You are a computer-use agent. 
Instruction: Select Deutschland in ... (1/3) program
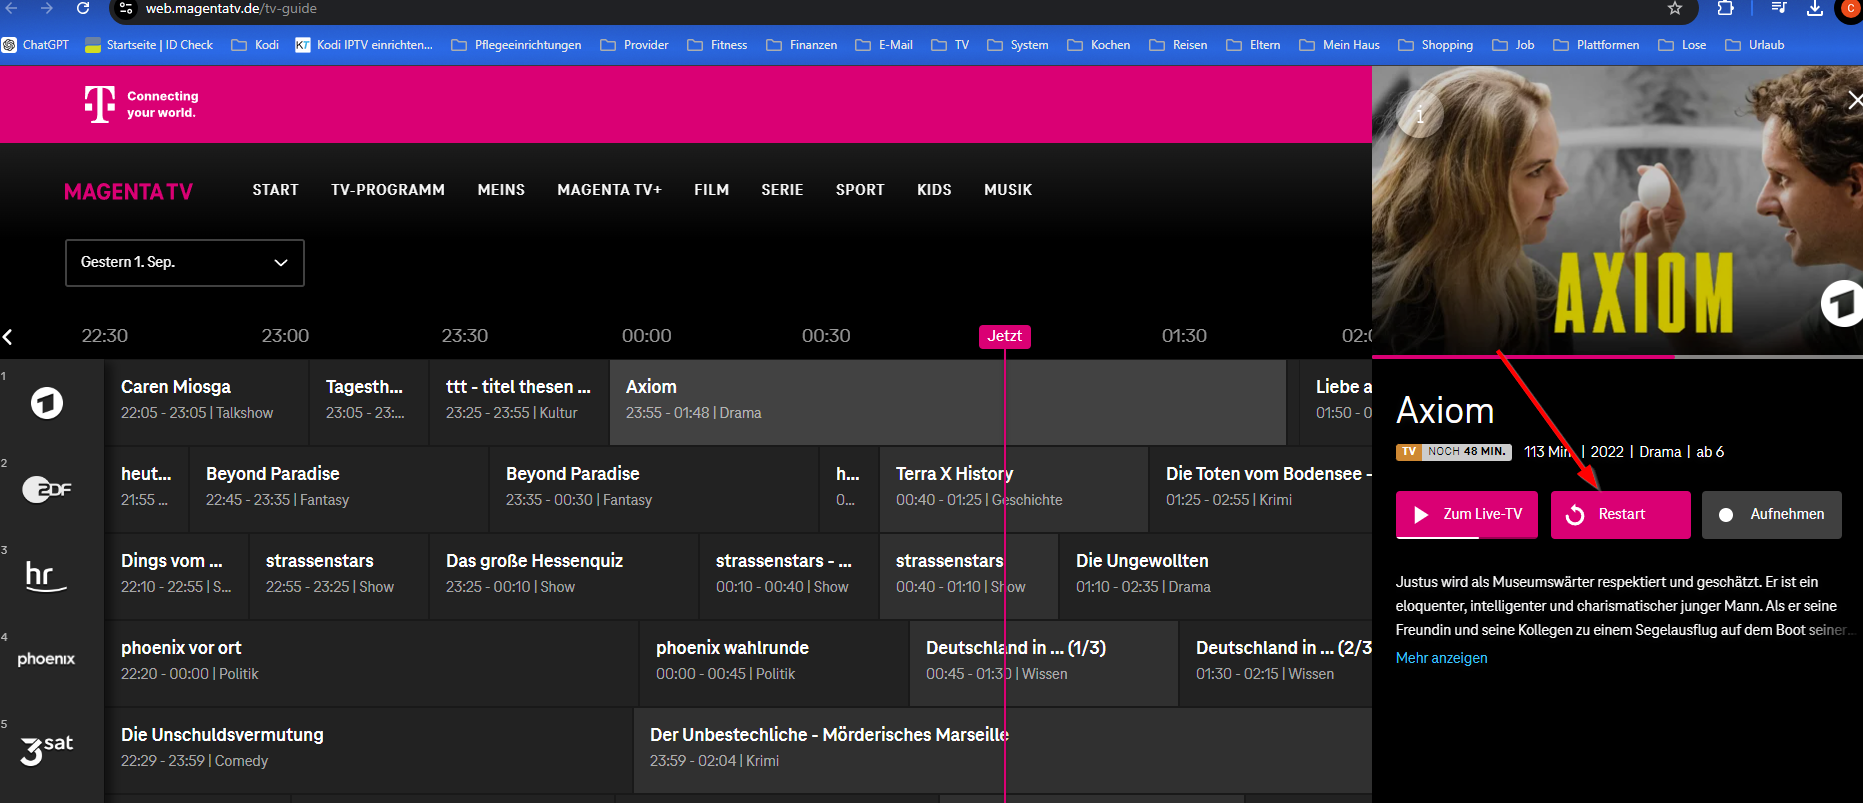tap(1044, 663)
